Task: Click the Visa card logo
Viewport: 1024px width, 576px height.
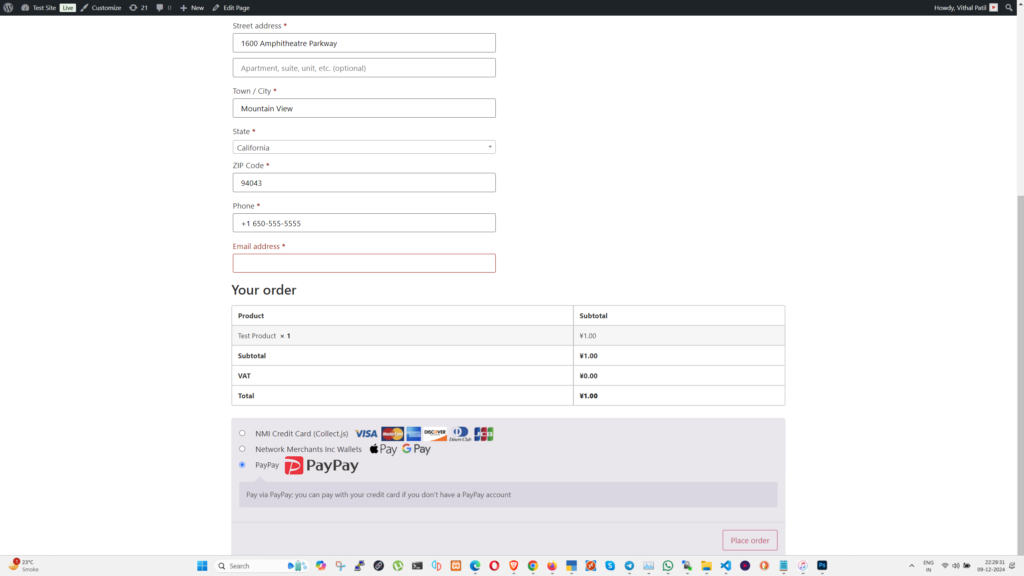Action: tap(366, 434)
